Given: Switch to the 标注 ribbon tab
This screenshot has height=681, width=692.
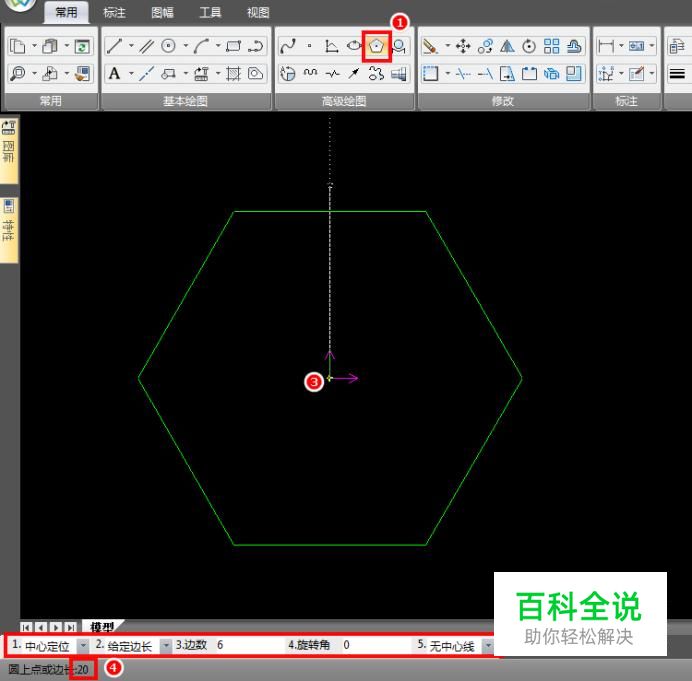Looking at the screenshot, I should tap(114, 13).
